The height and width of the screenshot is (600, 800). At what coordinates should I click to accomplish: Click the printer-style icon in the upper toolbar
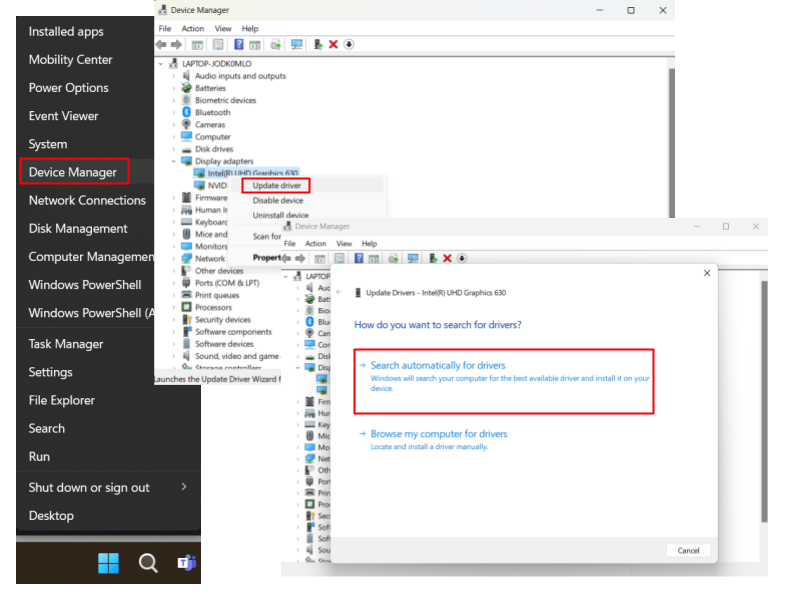[276, 45]
